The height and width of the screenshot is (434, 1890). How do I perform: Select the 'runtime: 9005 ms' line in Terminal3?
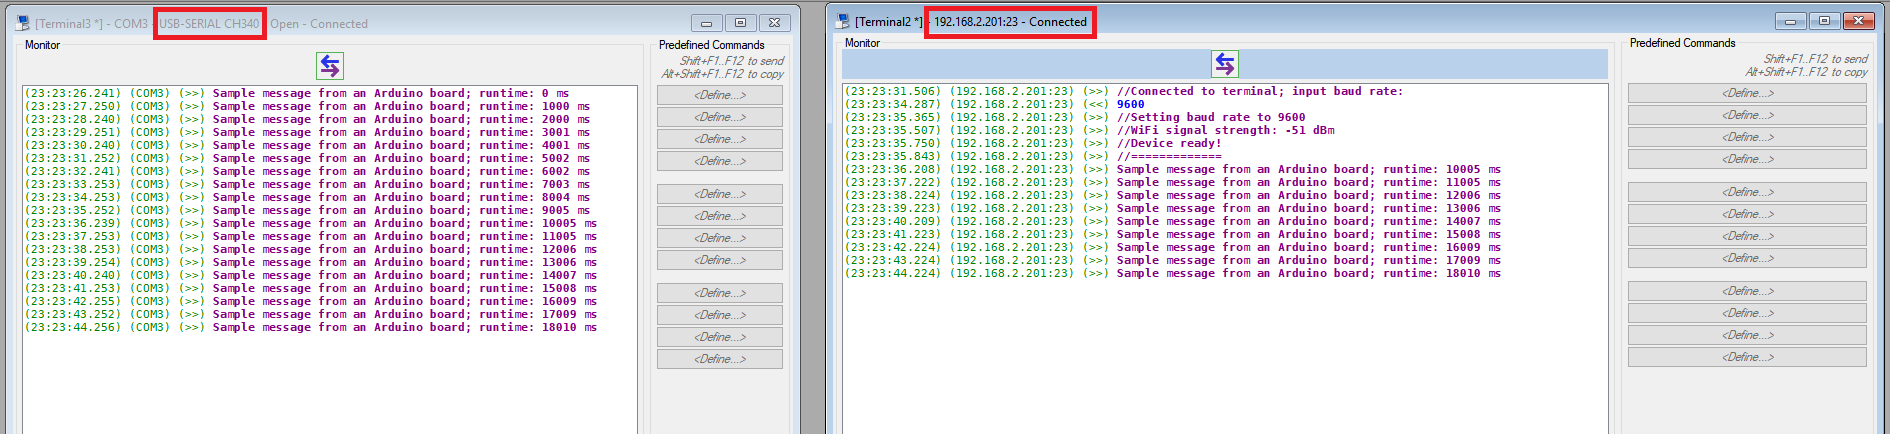[307, 210]
